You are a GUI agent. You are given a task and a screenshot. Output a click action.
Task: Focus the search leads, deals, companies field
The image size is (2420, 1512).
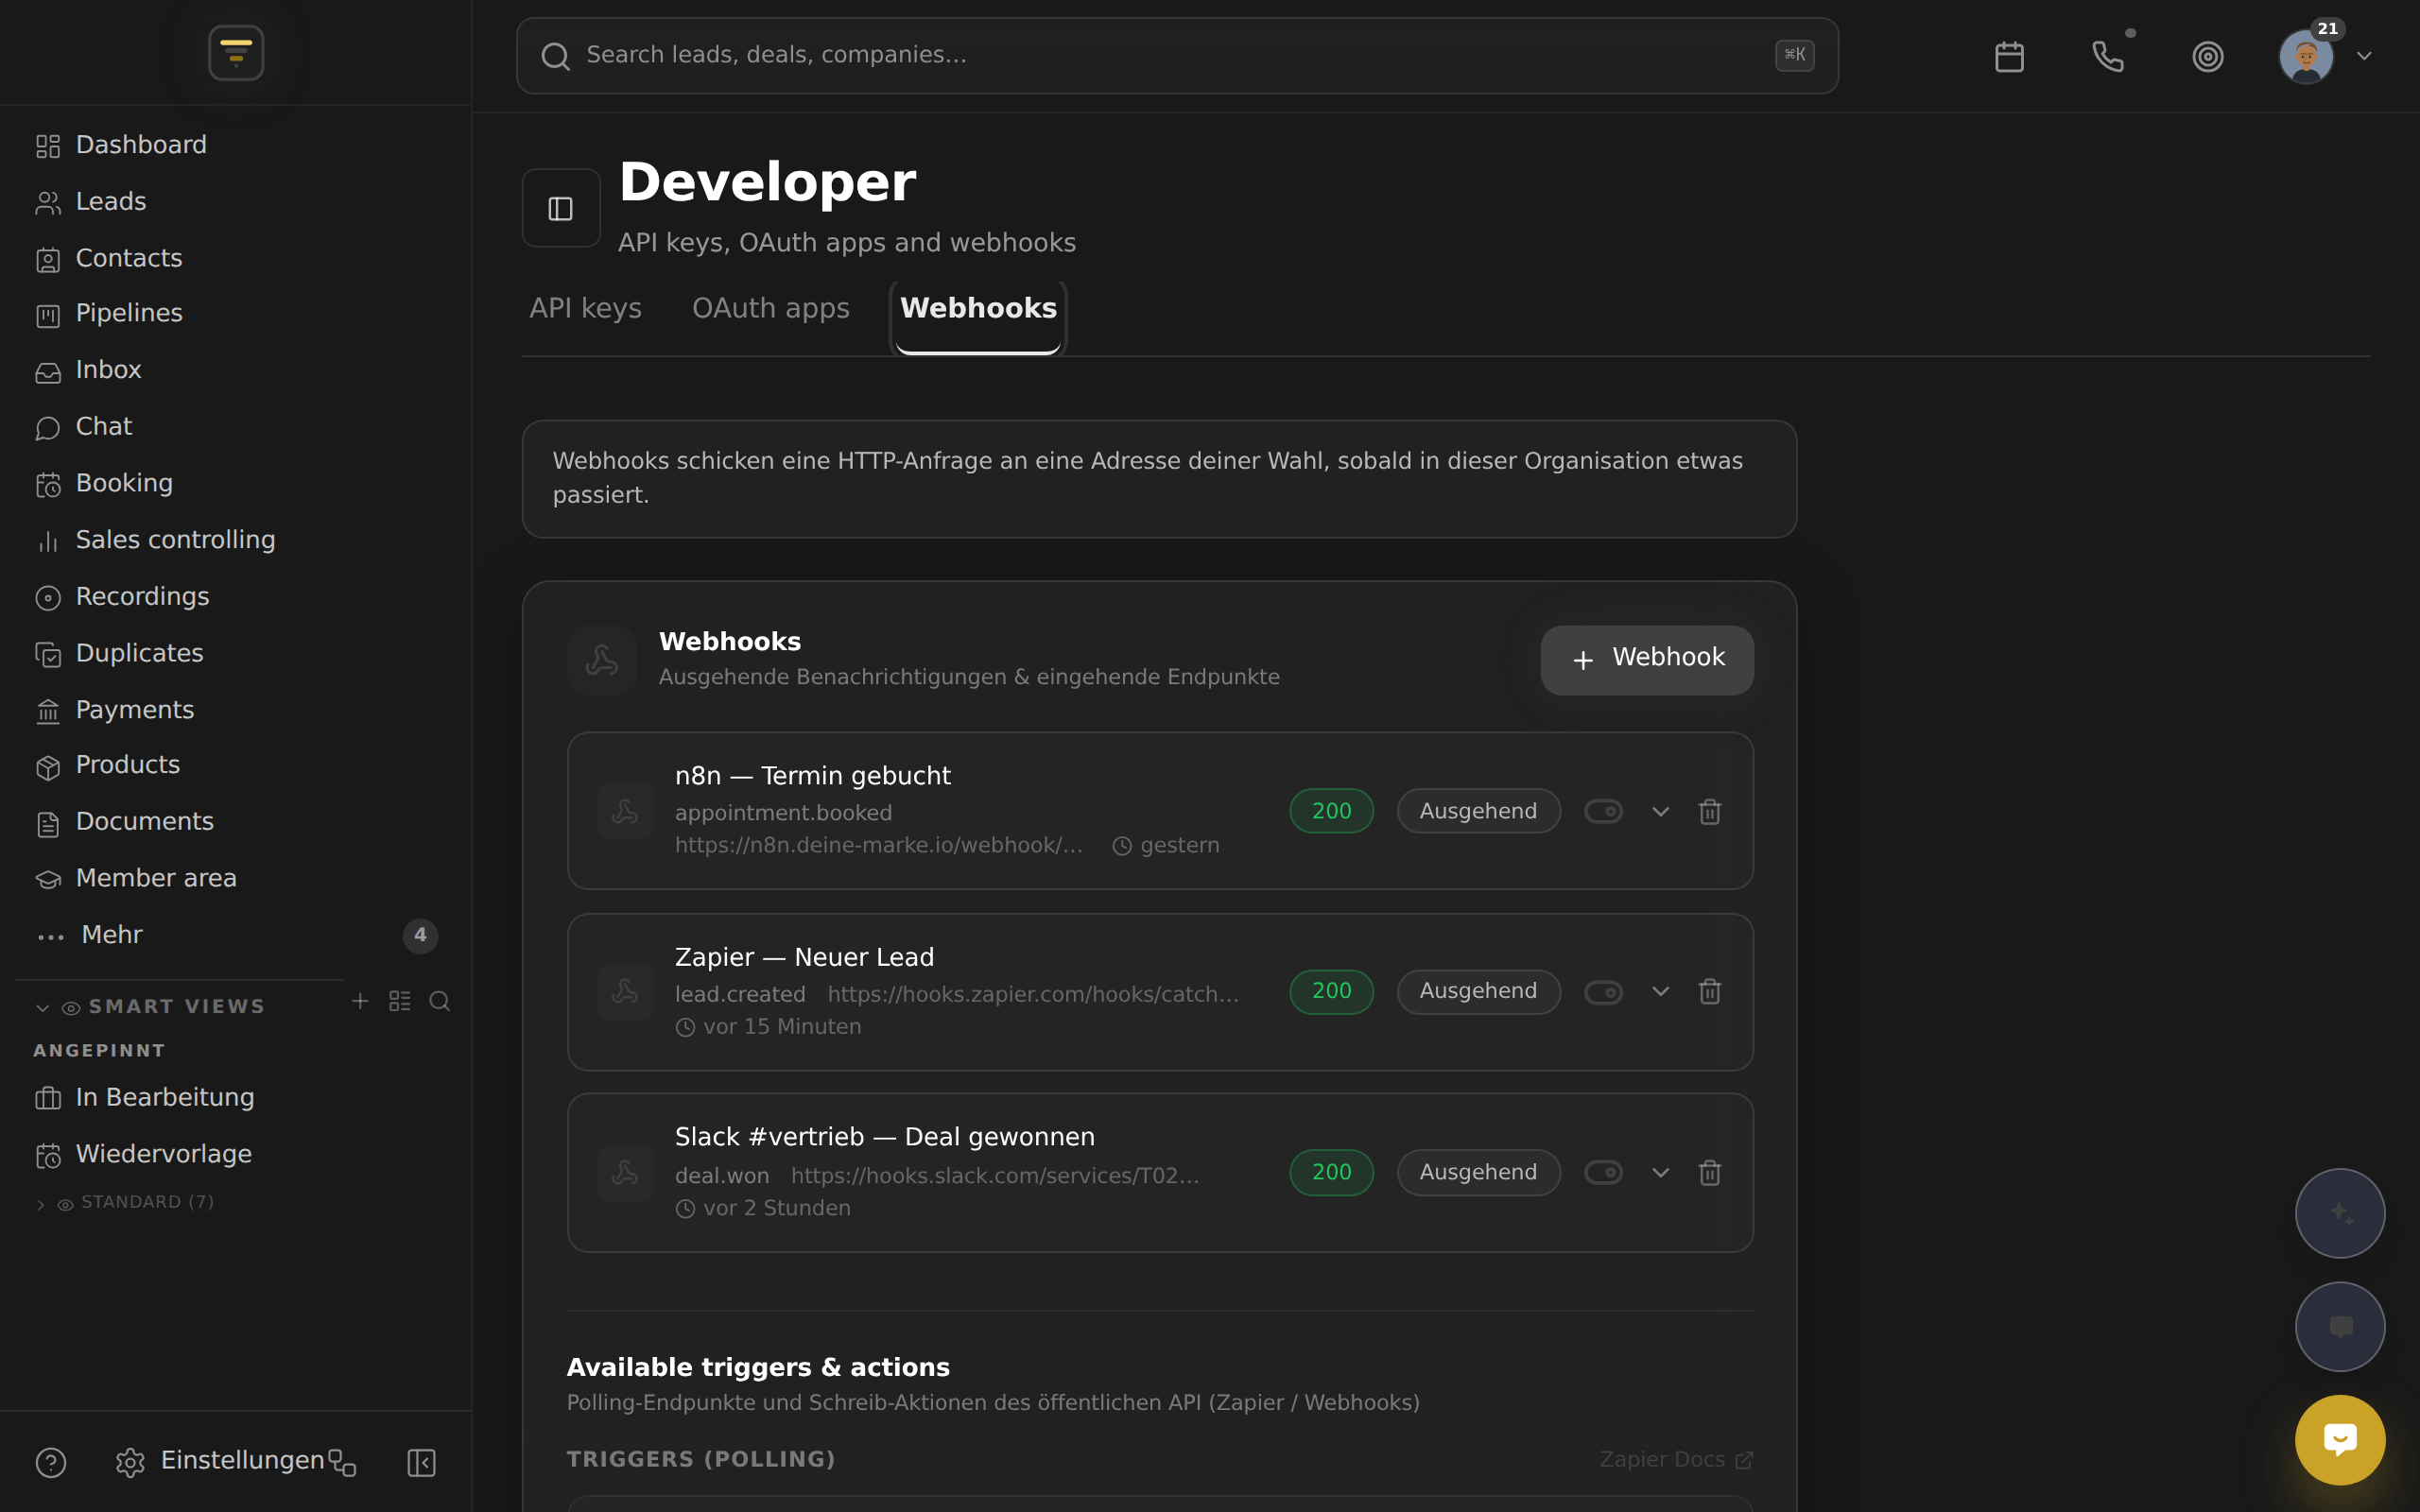[x=1177, y=56]
